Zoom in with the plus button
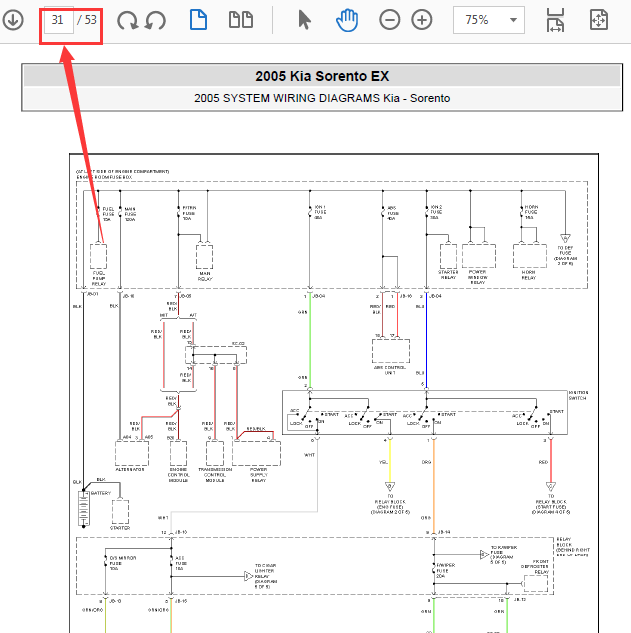 [422, 20]
